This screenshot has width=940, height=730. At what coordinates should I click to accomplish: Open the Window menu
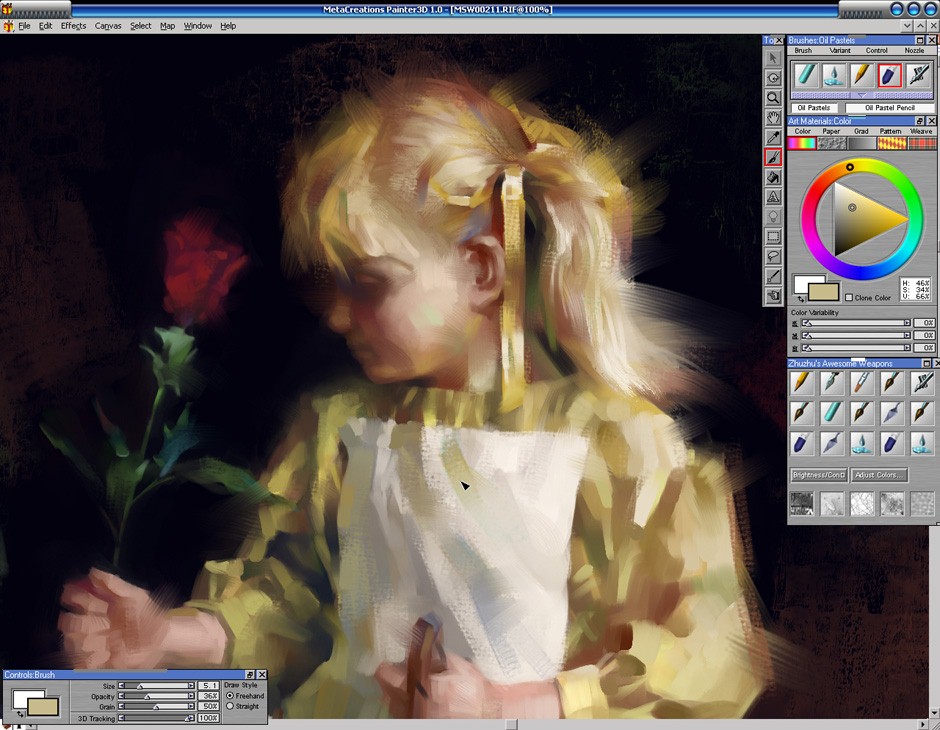(x=197, y=26)
